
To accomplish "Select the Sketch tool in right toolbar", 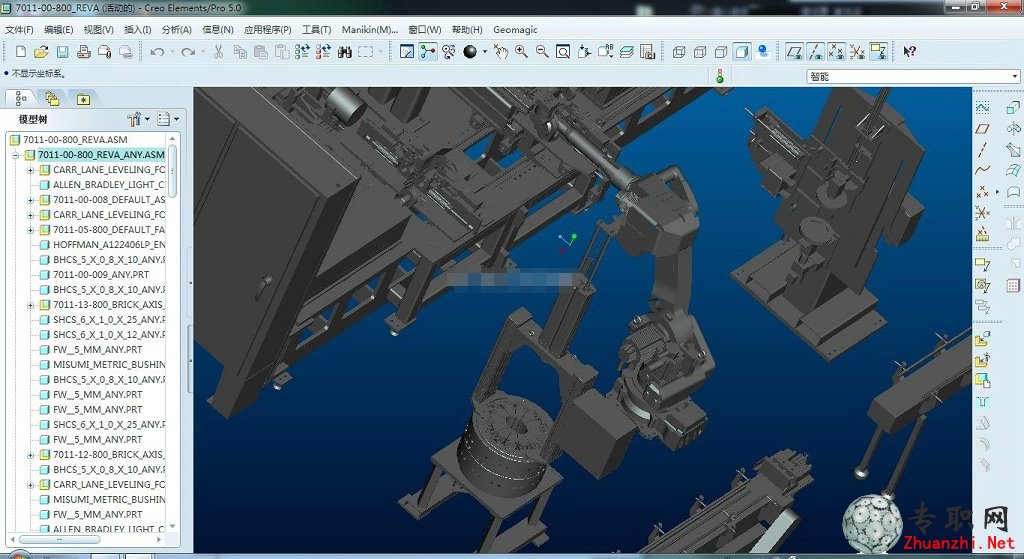I will (x=982, y=107).
